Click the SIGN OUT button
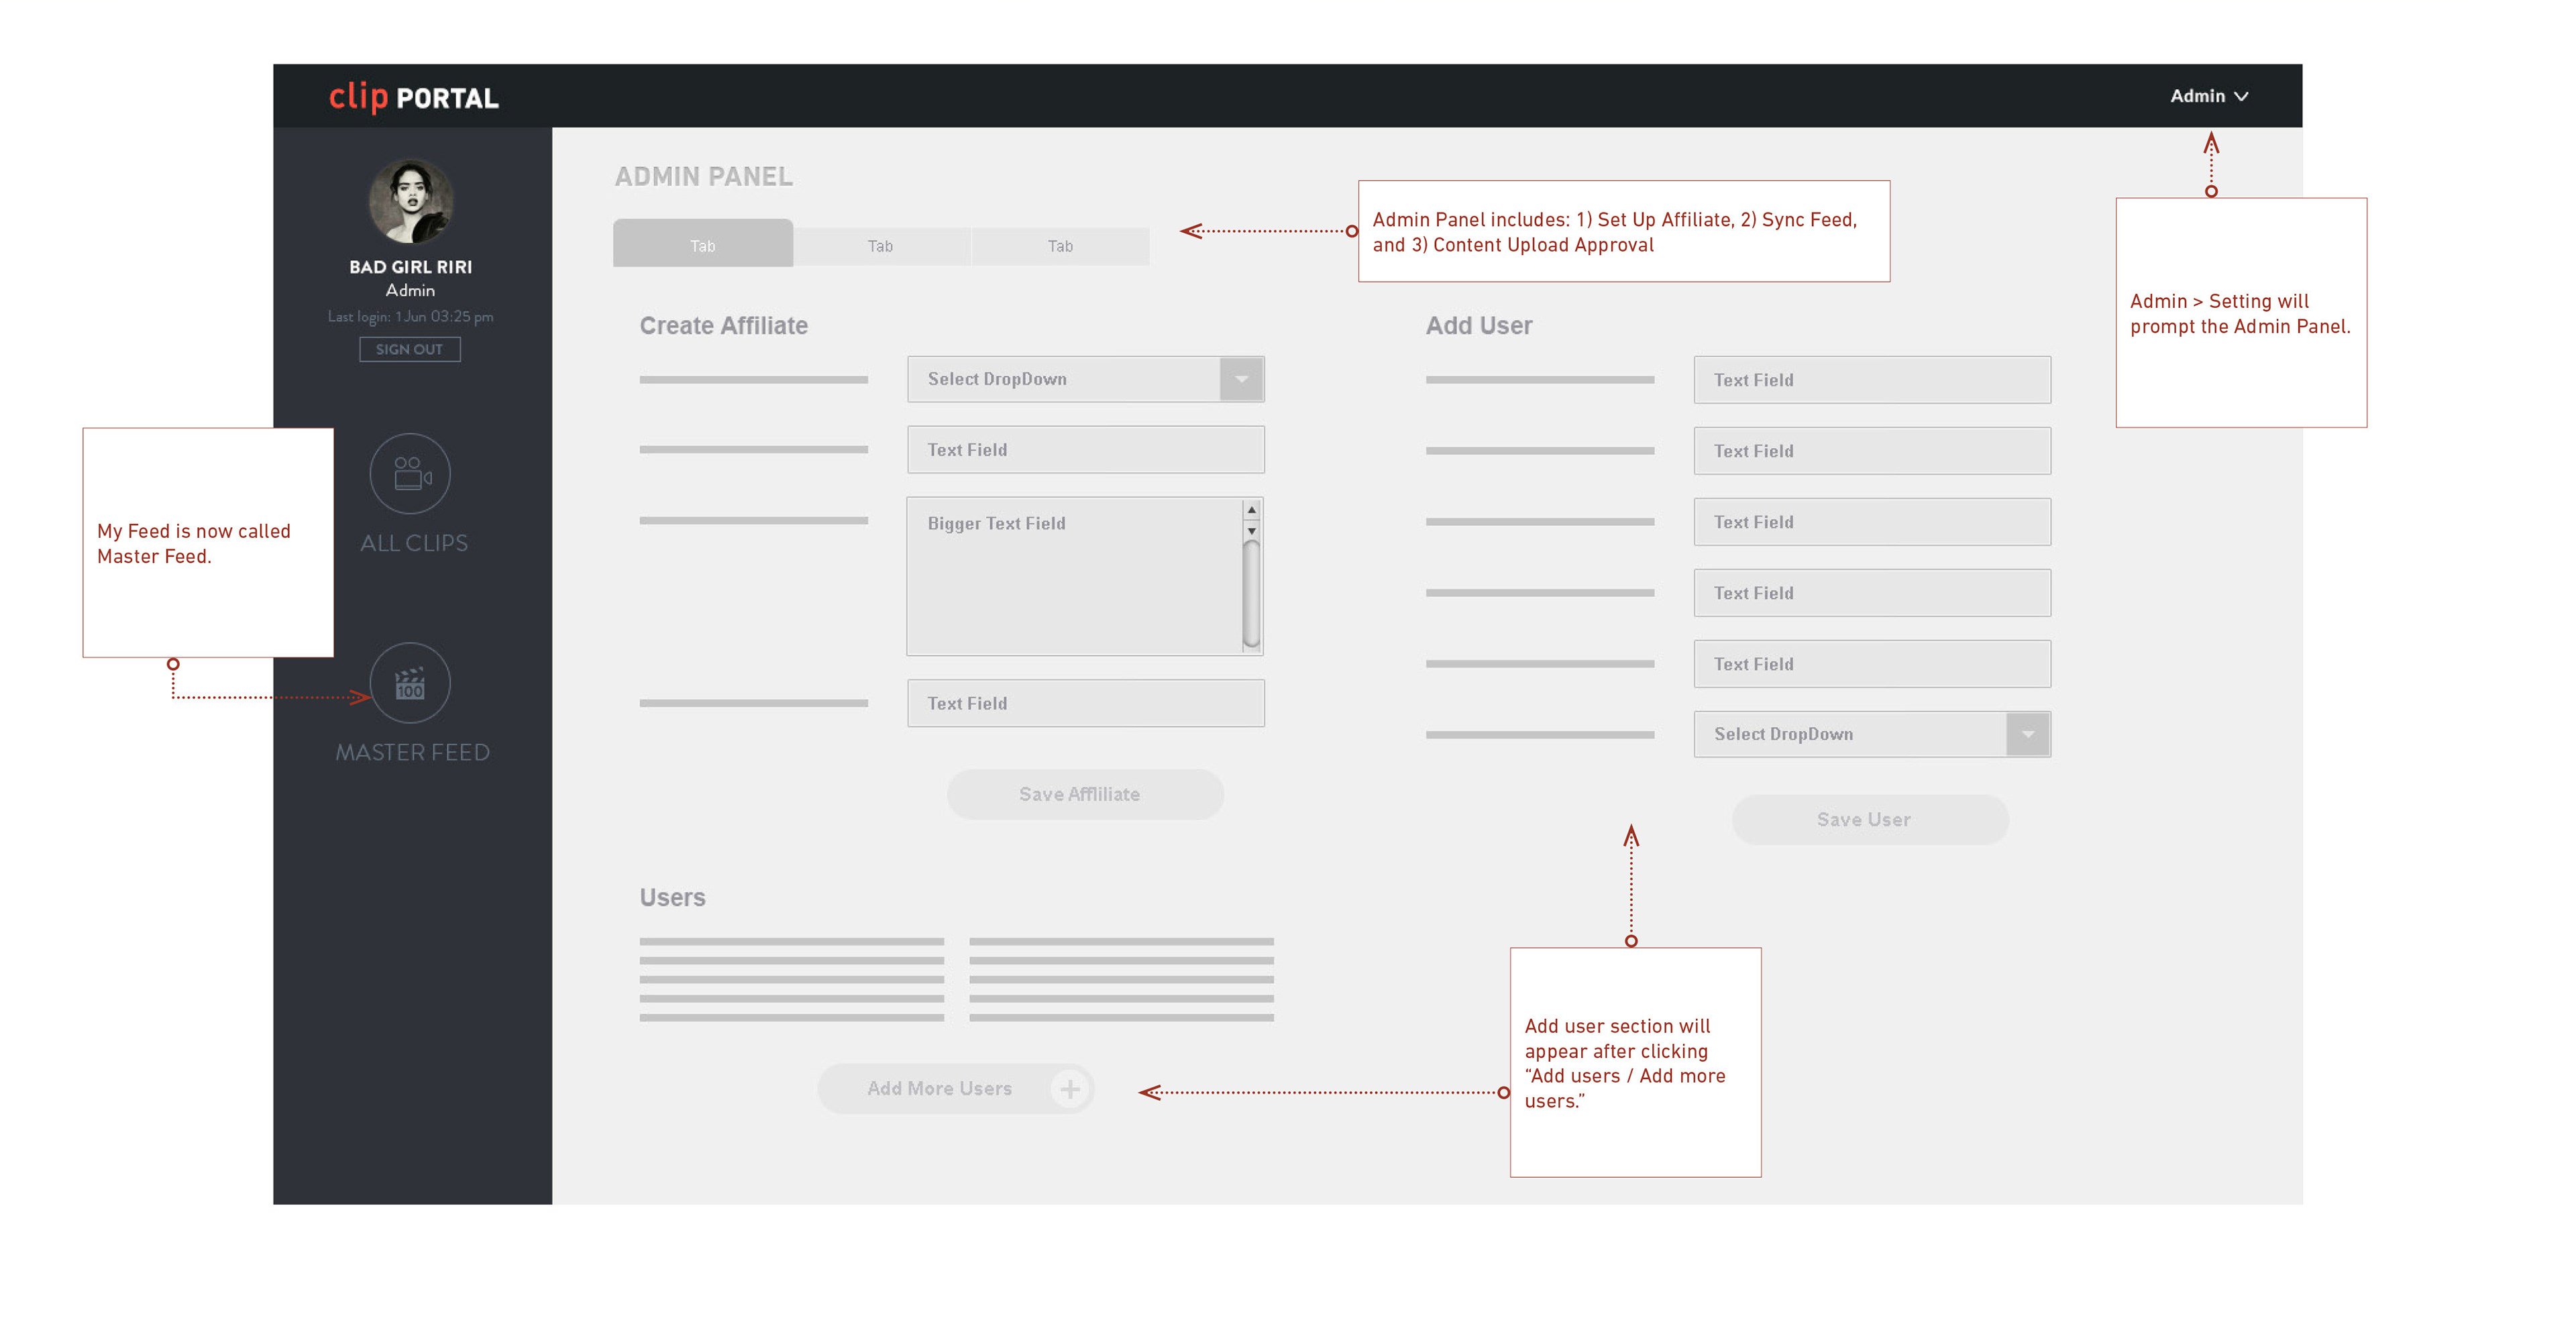 [410, 349]
